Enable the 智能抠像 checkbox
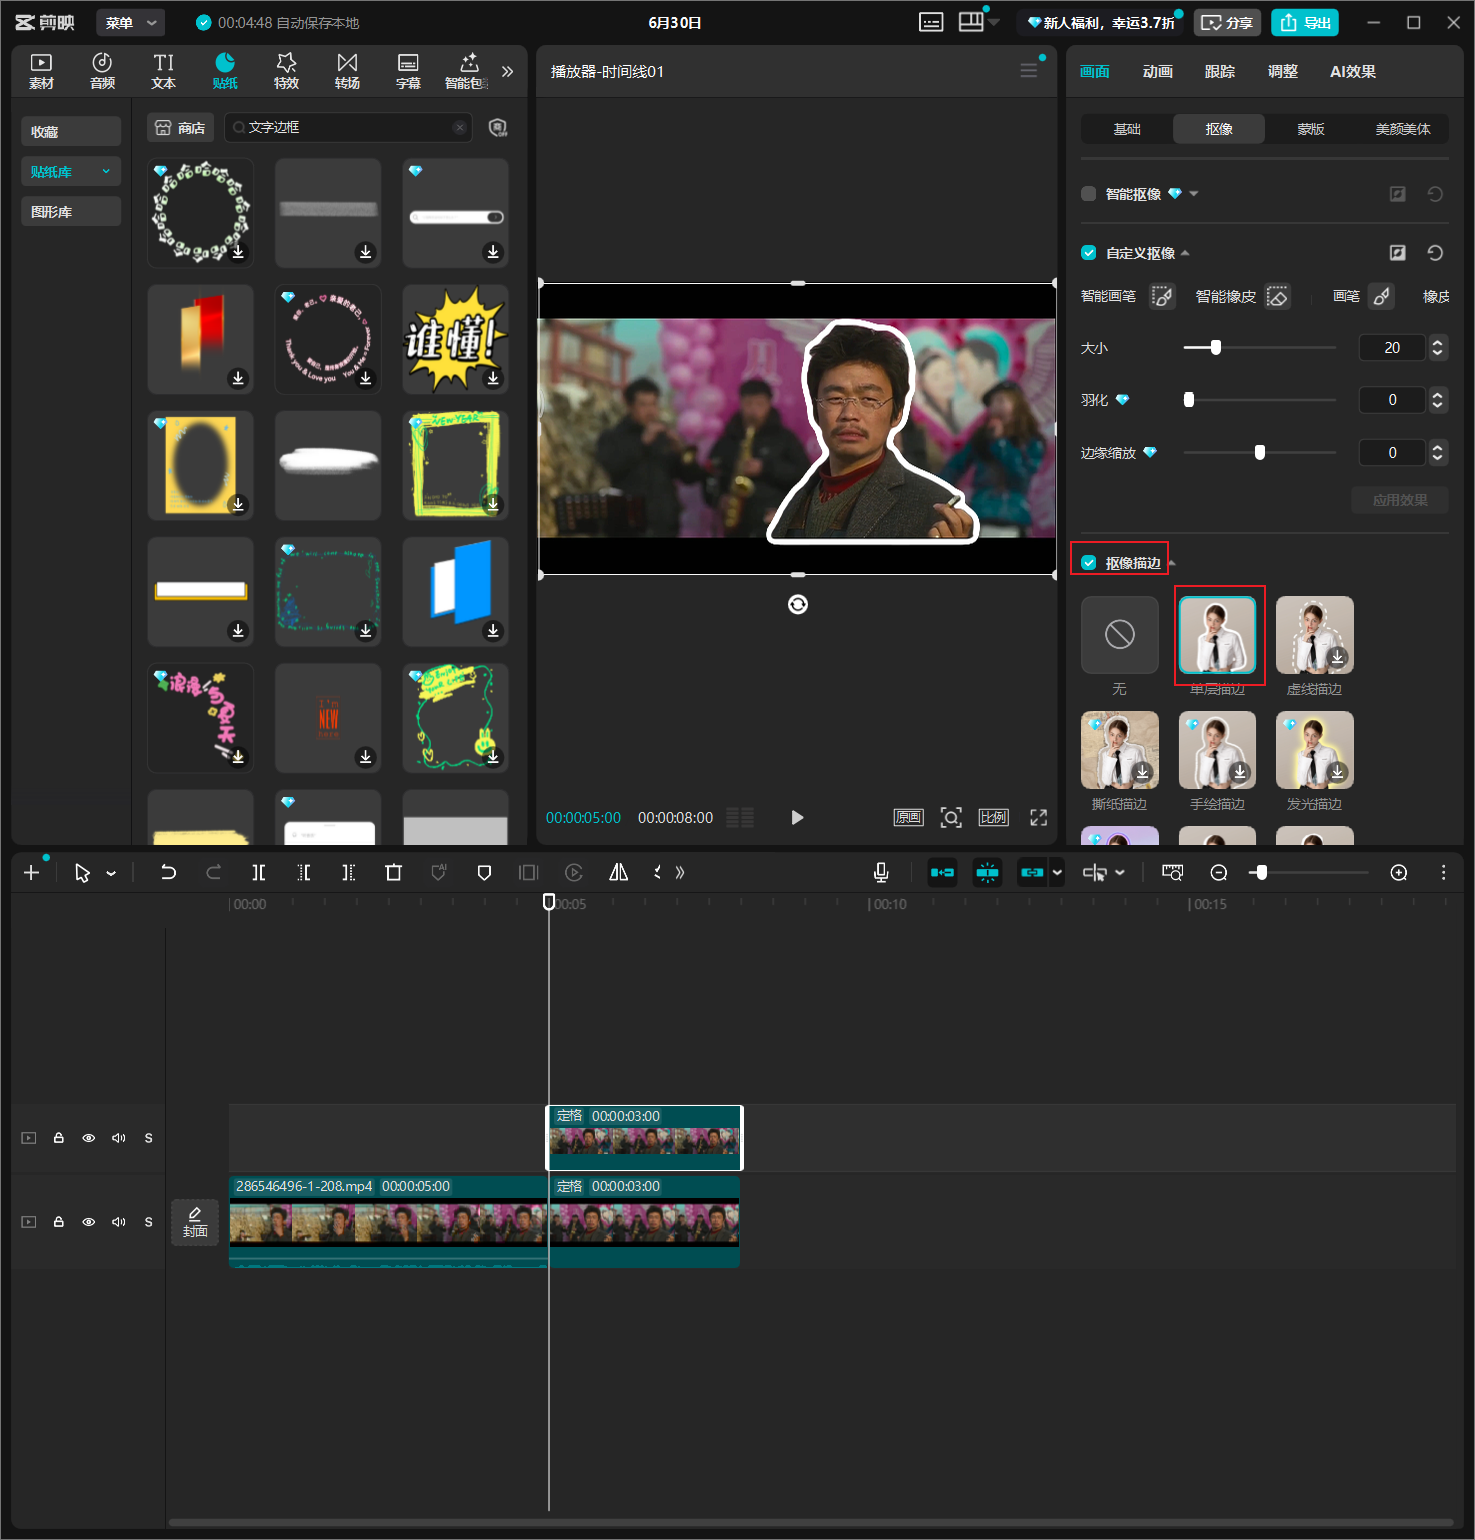Viewport: 1475px width, 1540px height. click(x=1088, y=193)
